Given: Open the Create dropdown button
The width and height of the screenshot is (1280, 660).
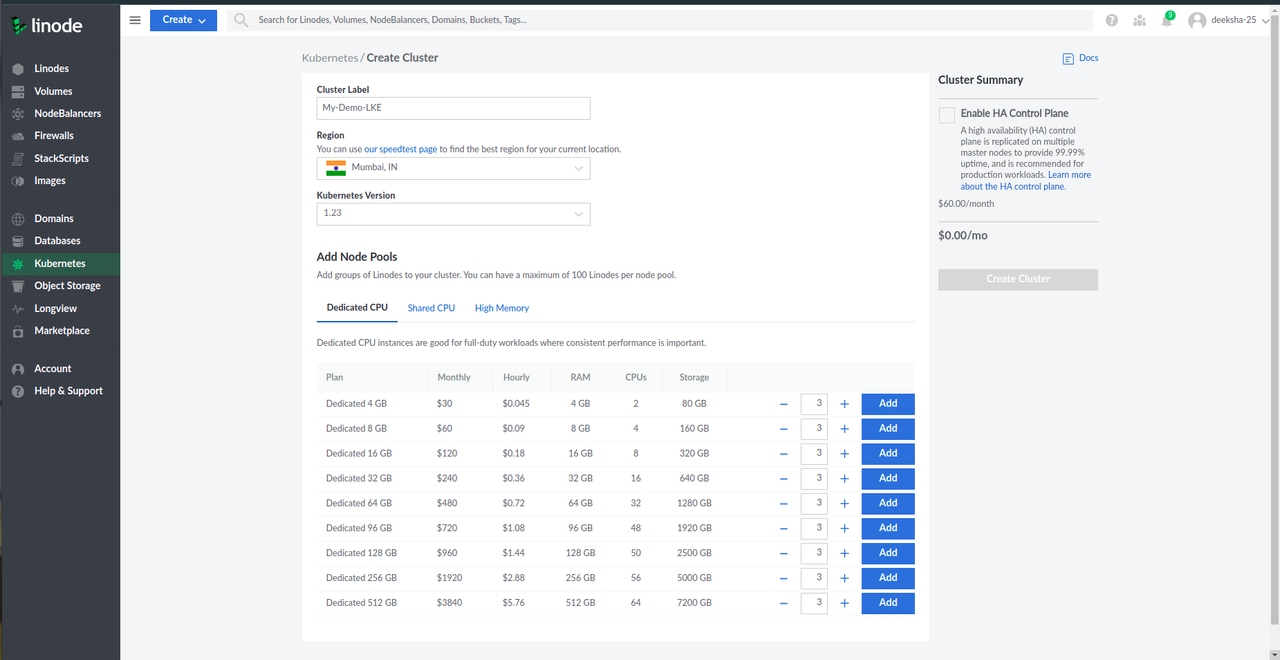Looking at the screenshot, I should [183, 20].
